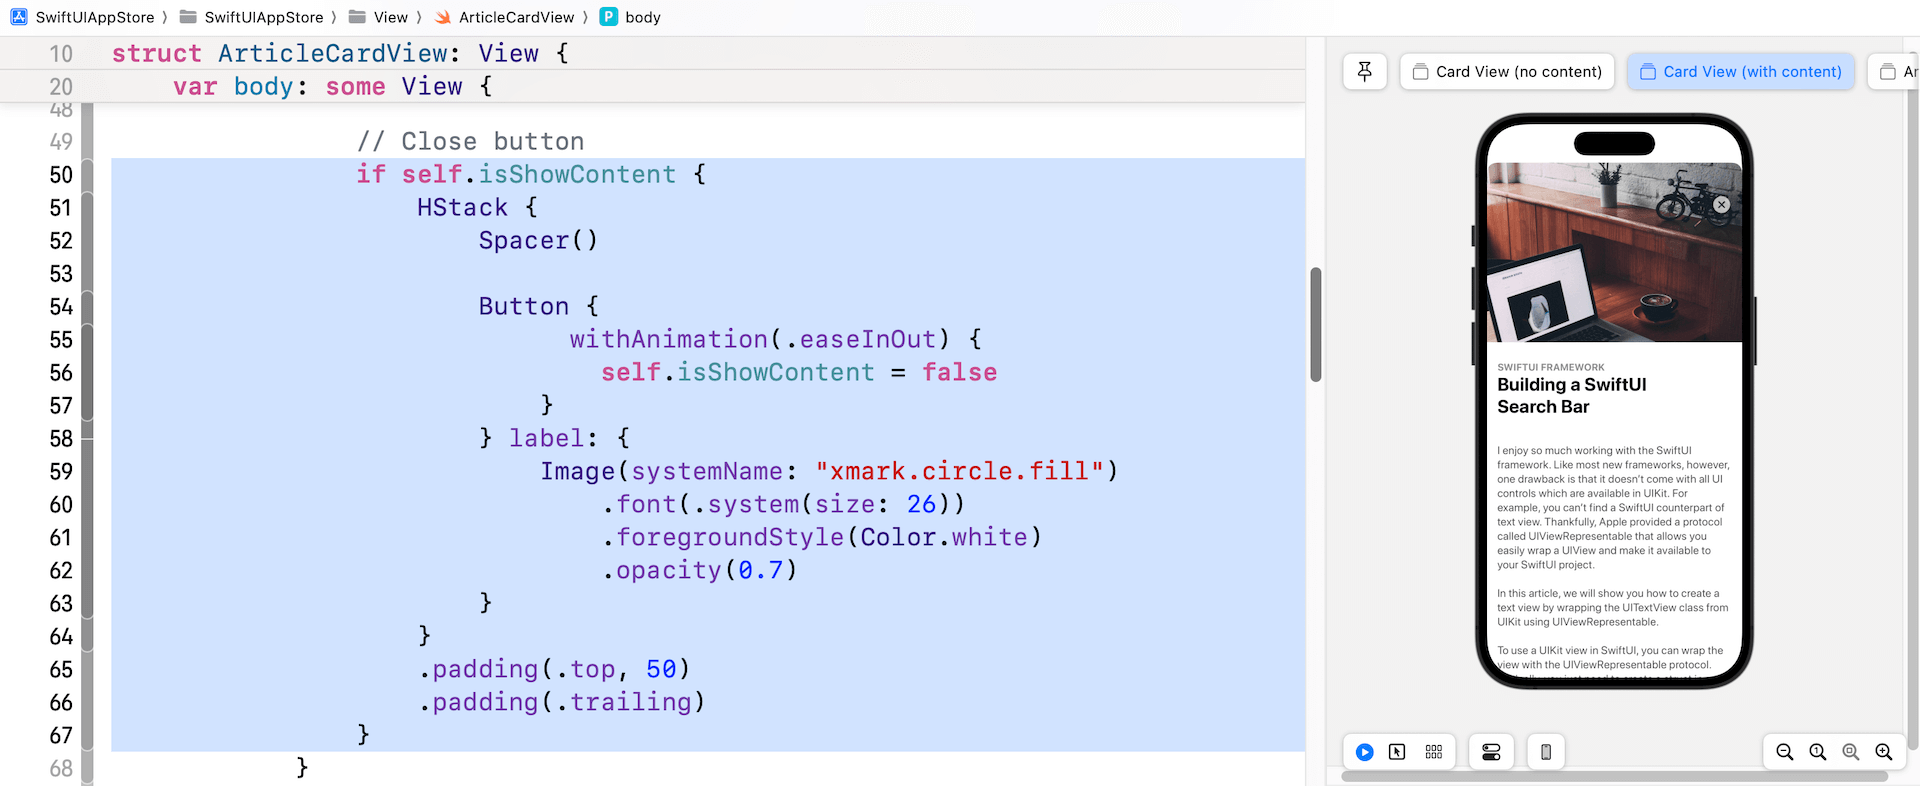Click the article image in the phone preview
Viewport: 1920px width, 786px height.
1614,252
